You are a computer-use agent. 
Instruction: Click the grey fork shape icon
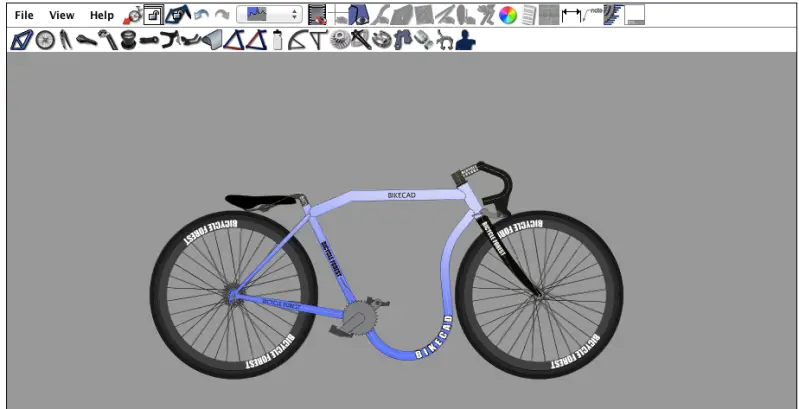(x=380, y=15)
